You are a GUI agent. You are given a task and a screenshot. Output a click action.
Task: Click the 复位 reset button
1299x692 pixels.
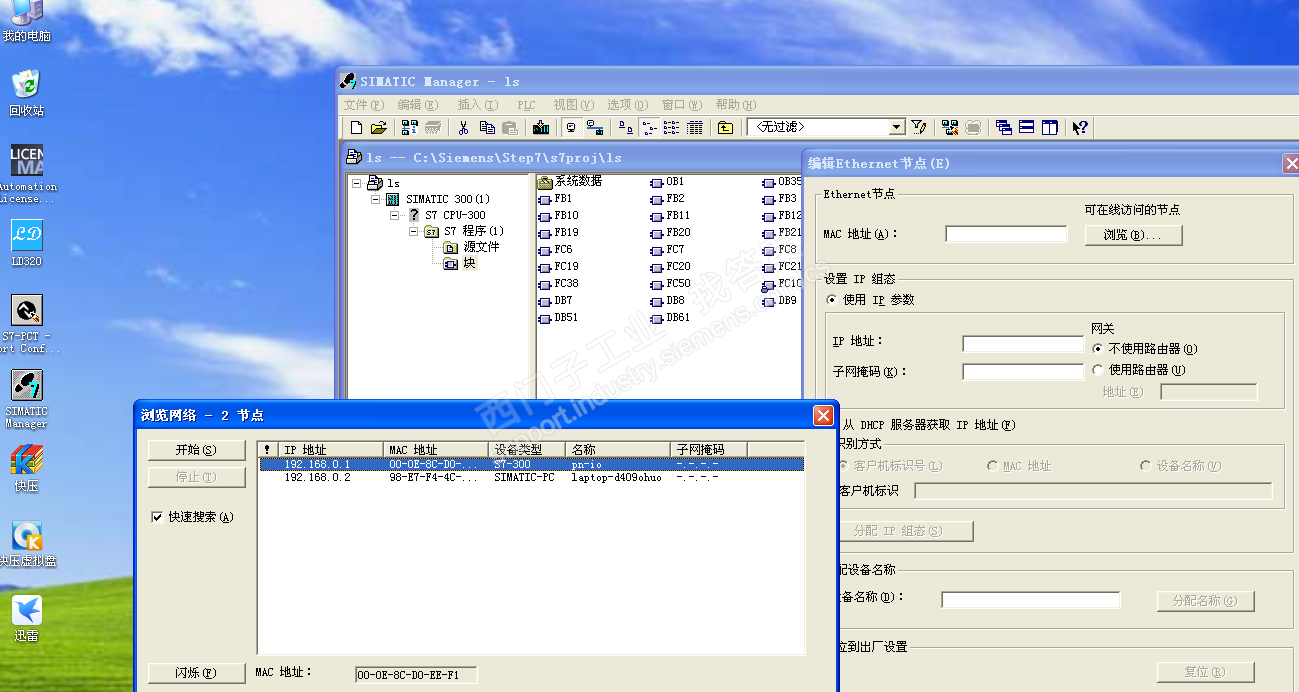[x=1205, y=672]
